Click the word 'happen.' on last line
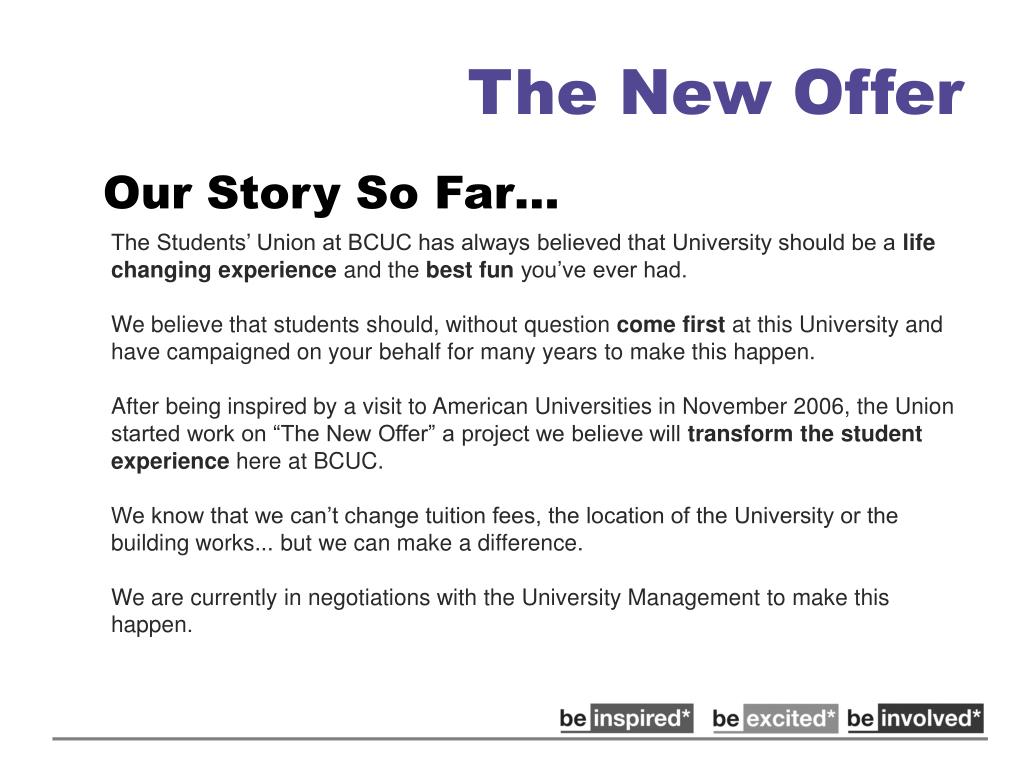Image resolution: width=1024 pixels, height=768 pixels. pos(152,626)
